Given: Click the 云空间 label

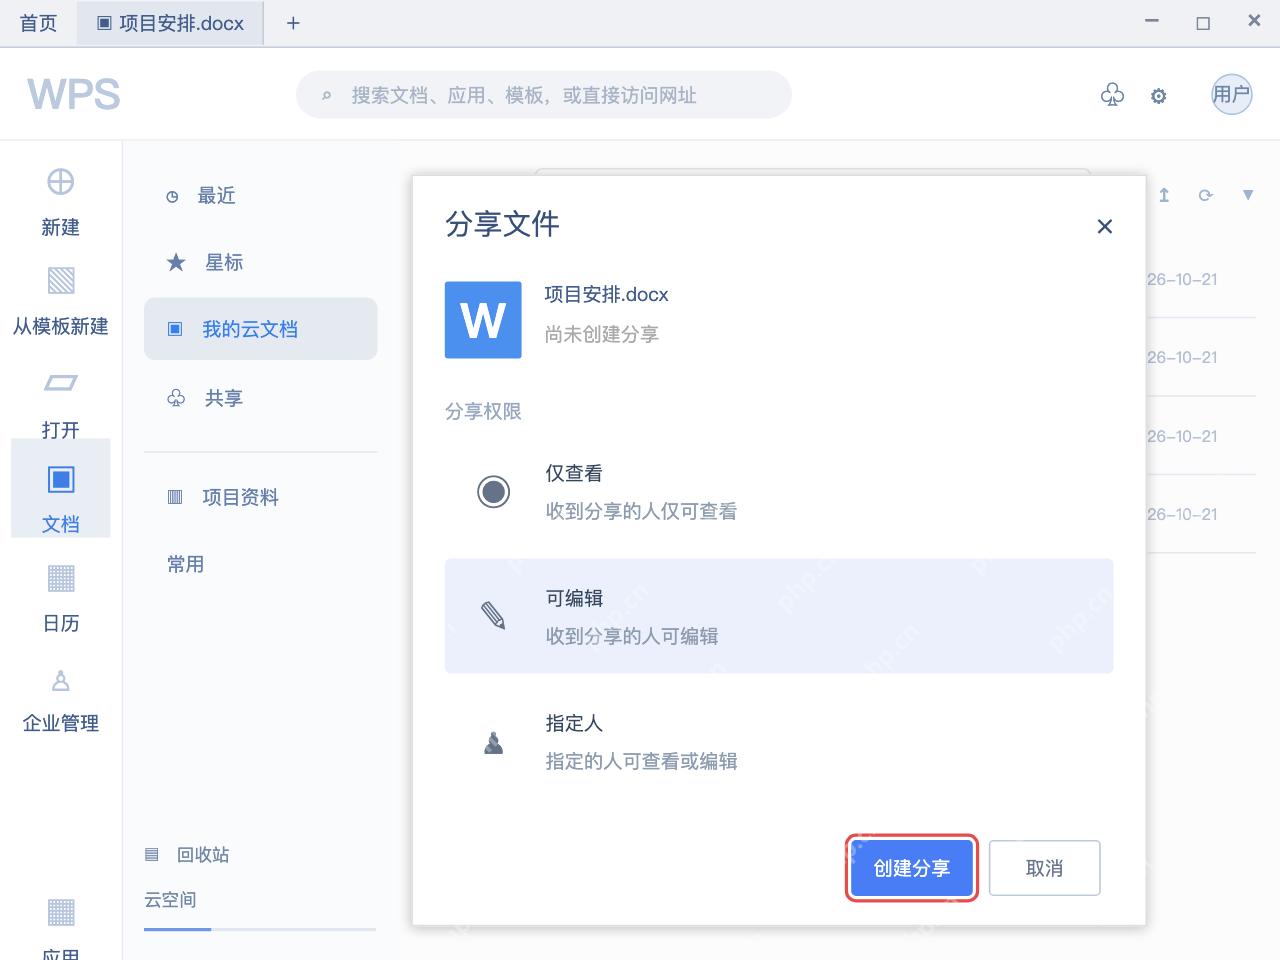Looking at the screenshot, I should pyautogui.click(x=171, y=900).
